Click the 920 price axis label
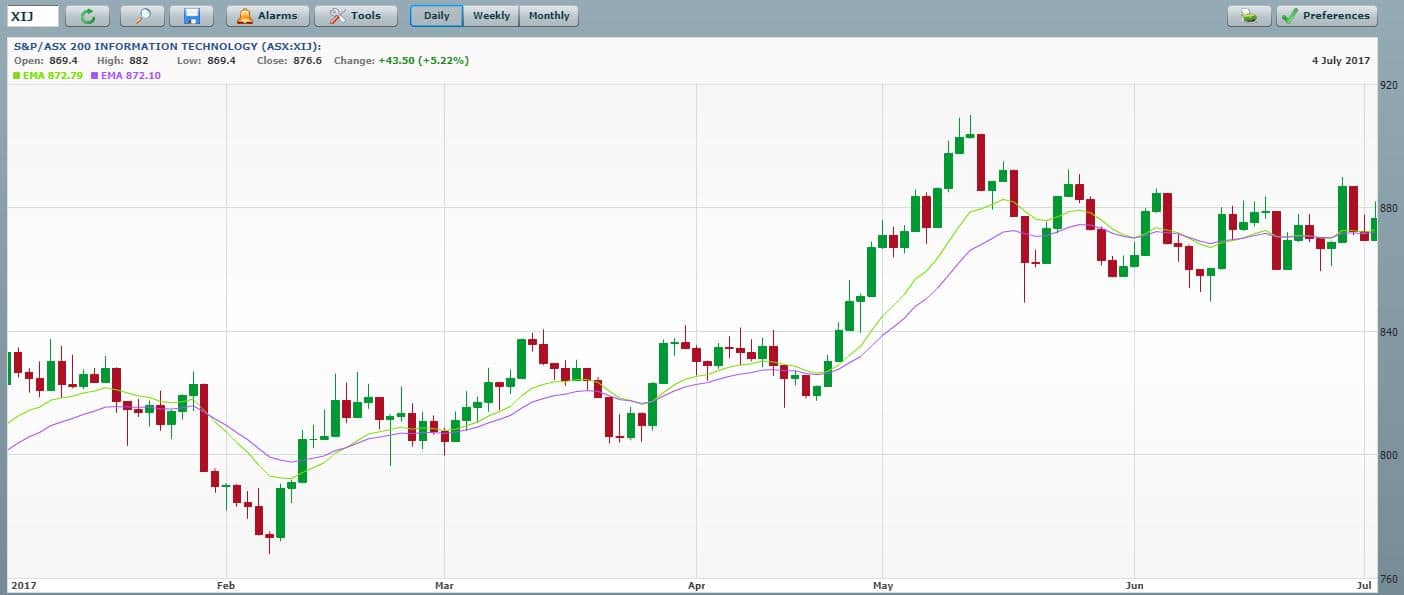This screenshot has width=1404, height=595. [x=1389, y=87]
